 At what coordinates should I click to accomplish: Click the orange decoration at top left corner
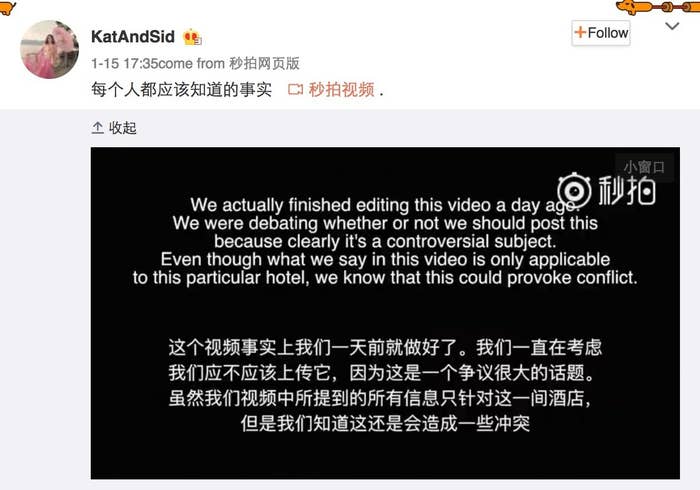[x=7, y=7]
